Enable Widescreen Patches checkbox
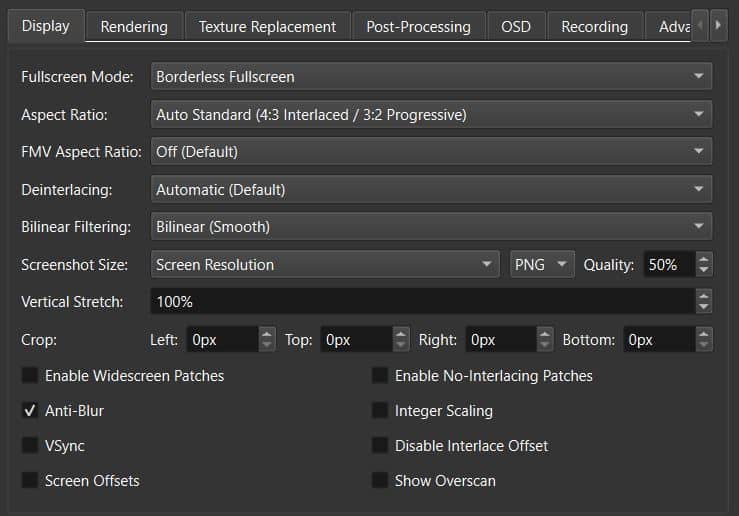The image size is (739, 516). point(30,376)
